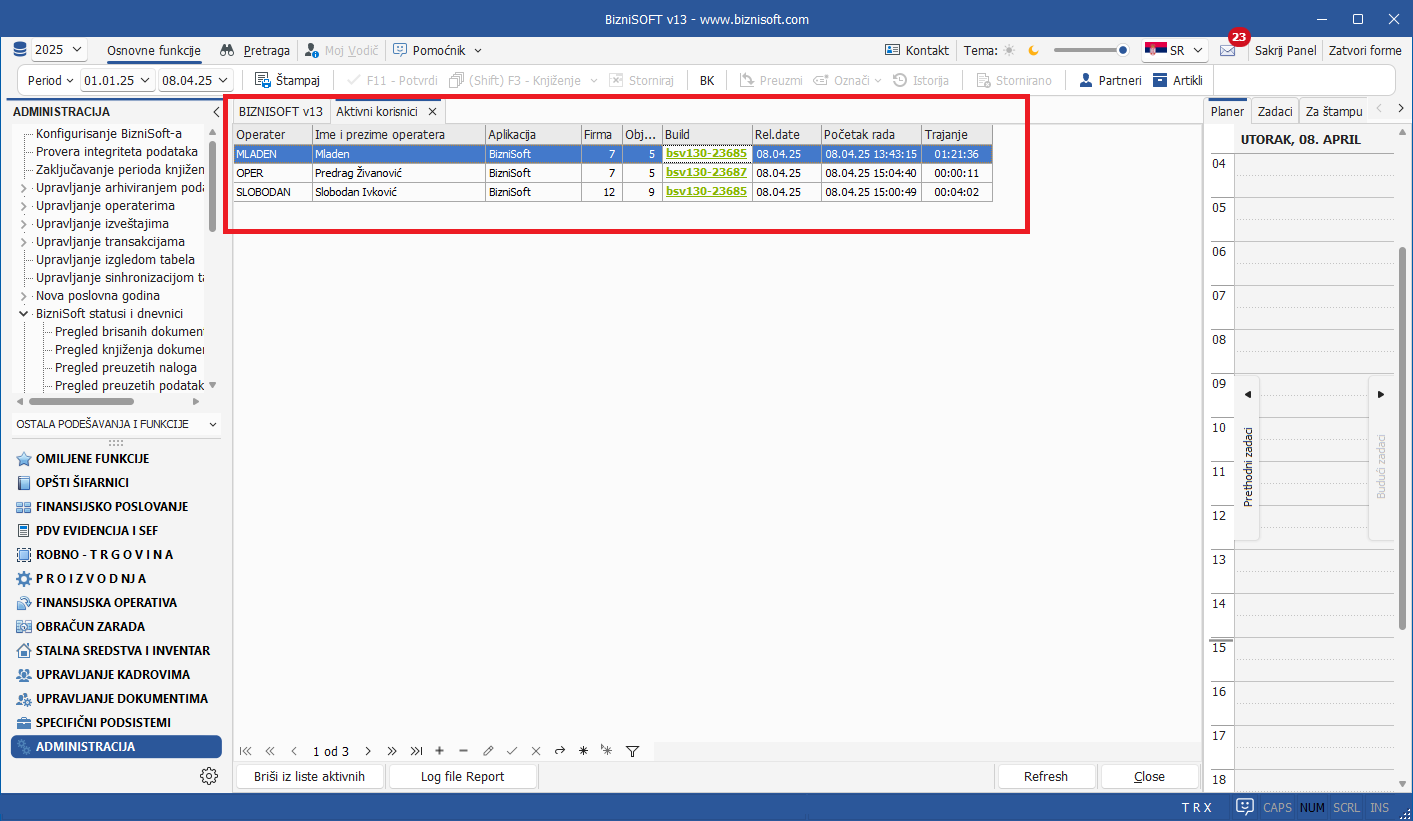The height and width of the screenshot is (821, 1413).
Task: Click the bsv130-23687 build link
Action: click(706, 173)
